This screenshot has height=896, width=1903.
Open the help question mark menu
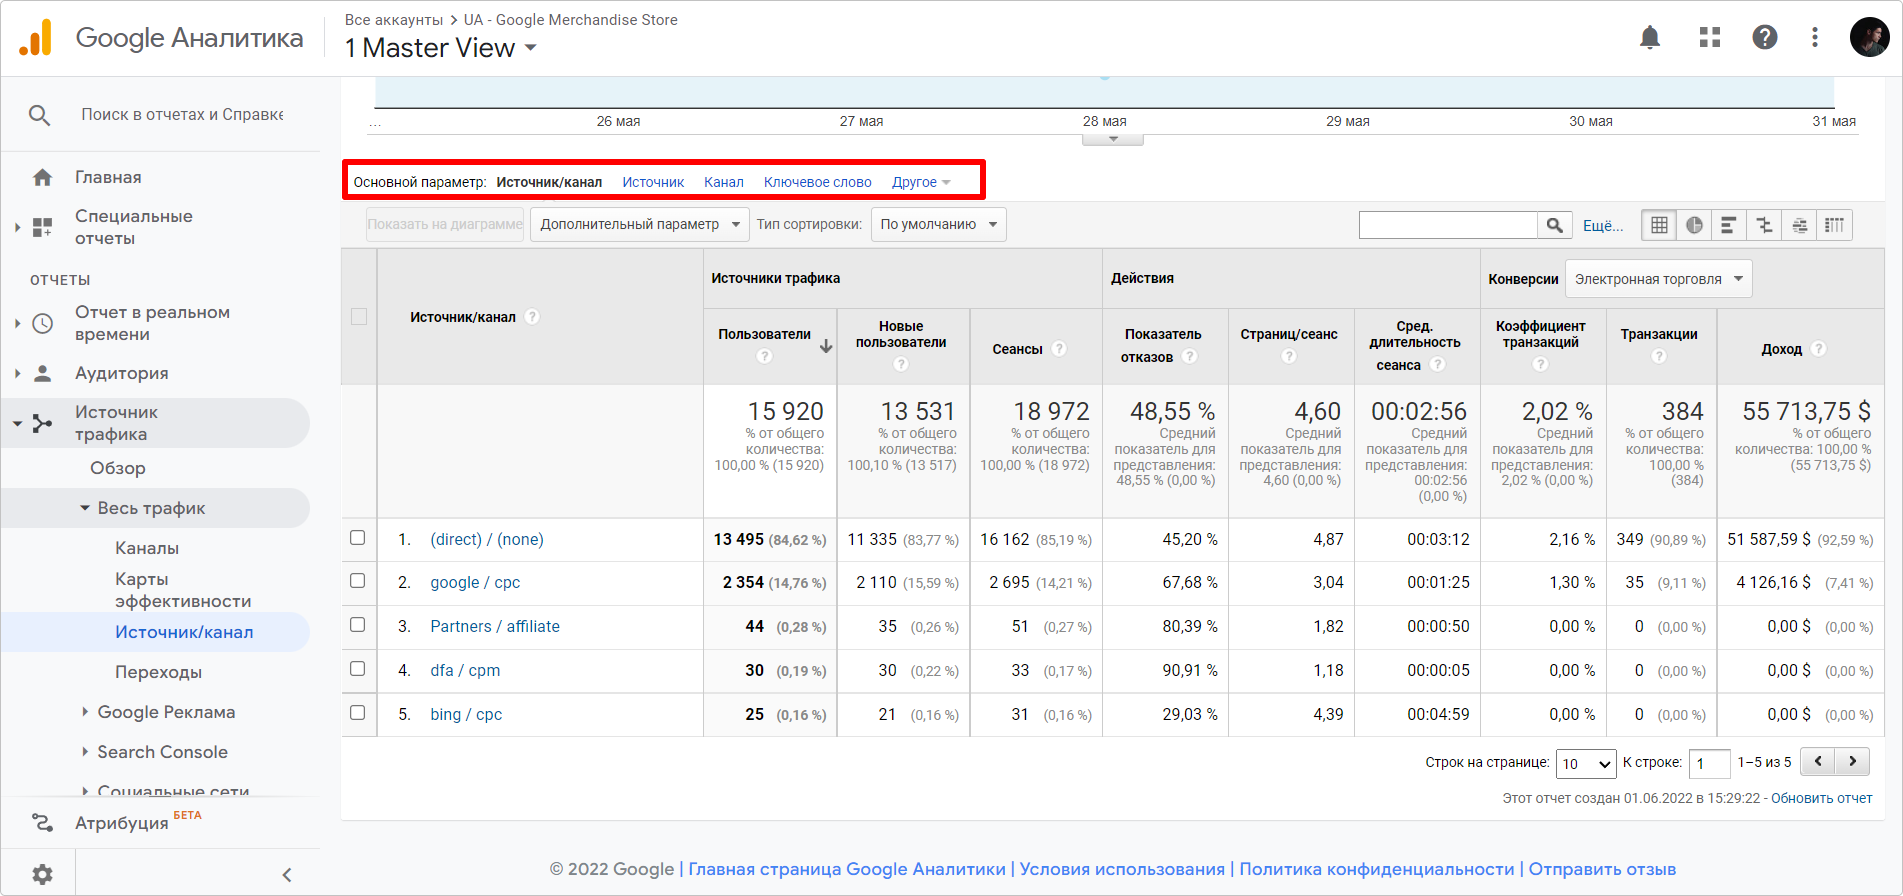[x=1765, y=38]
